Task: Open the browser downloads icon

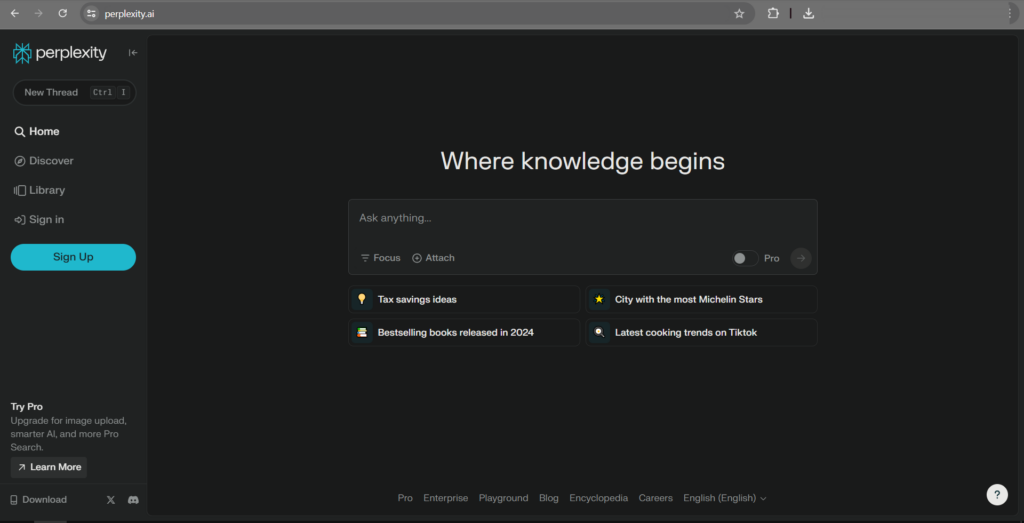Action: tap(808, 13)
